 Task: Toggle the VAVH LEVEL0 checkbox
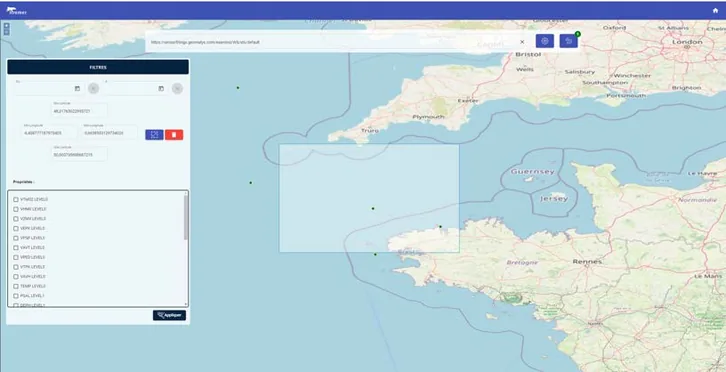click(16, 277)
